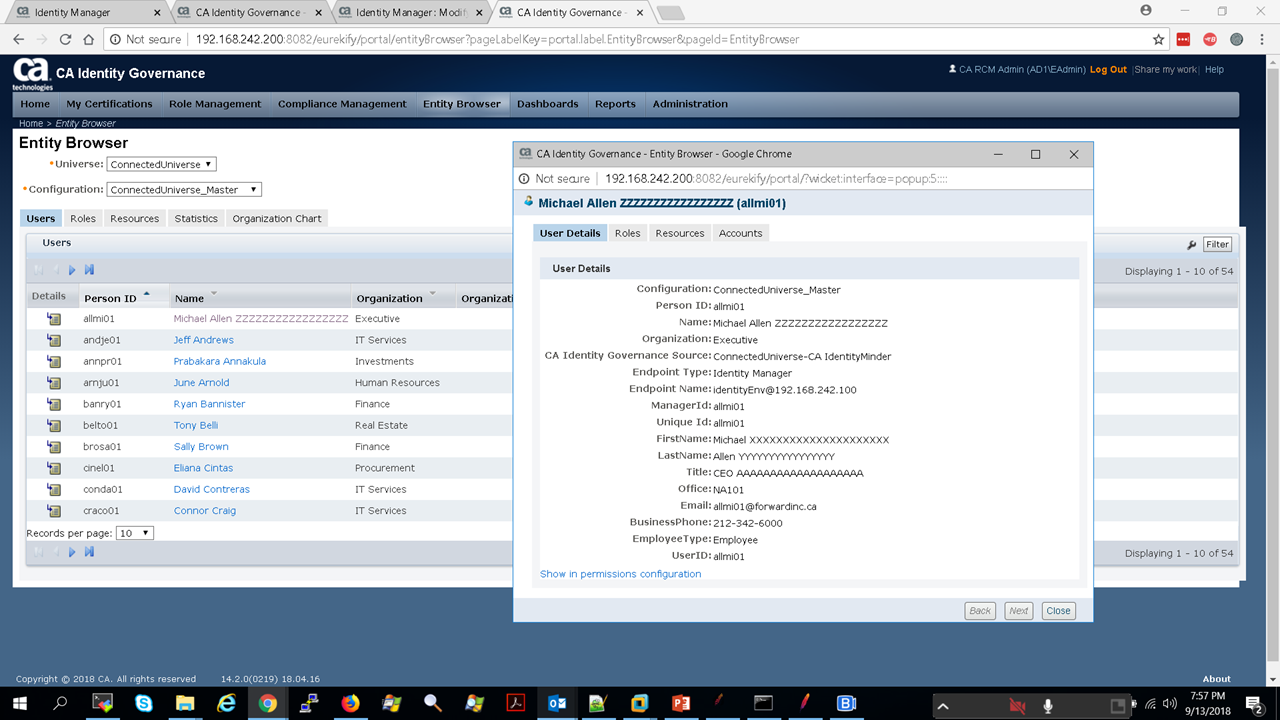This screenshot has height=720, width=1280.
Task: Click the Home breadcrumb link
Action: tap(30, 123)
